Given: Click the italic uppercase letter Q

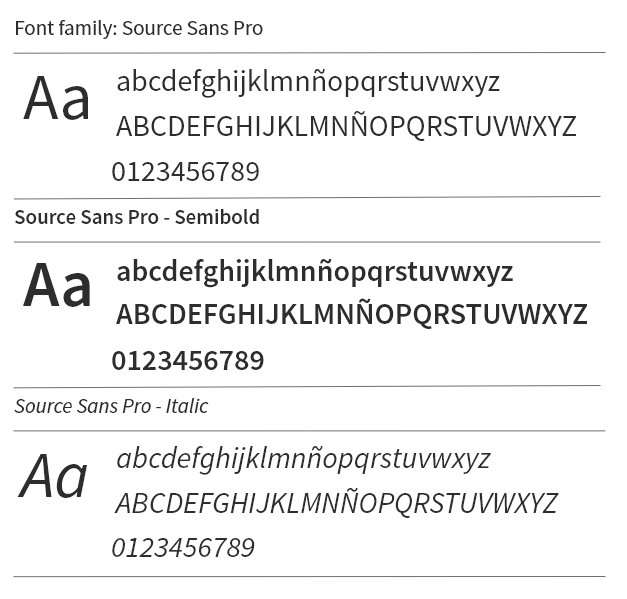Looking at the screenshot, I should [405, 504].
